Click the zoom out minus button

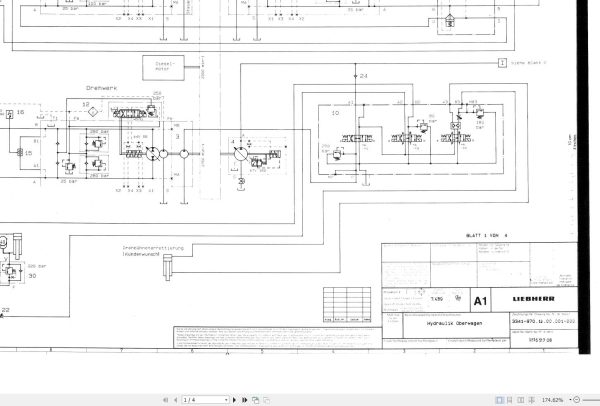coord(577,400)
